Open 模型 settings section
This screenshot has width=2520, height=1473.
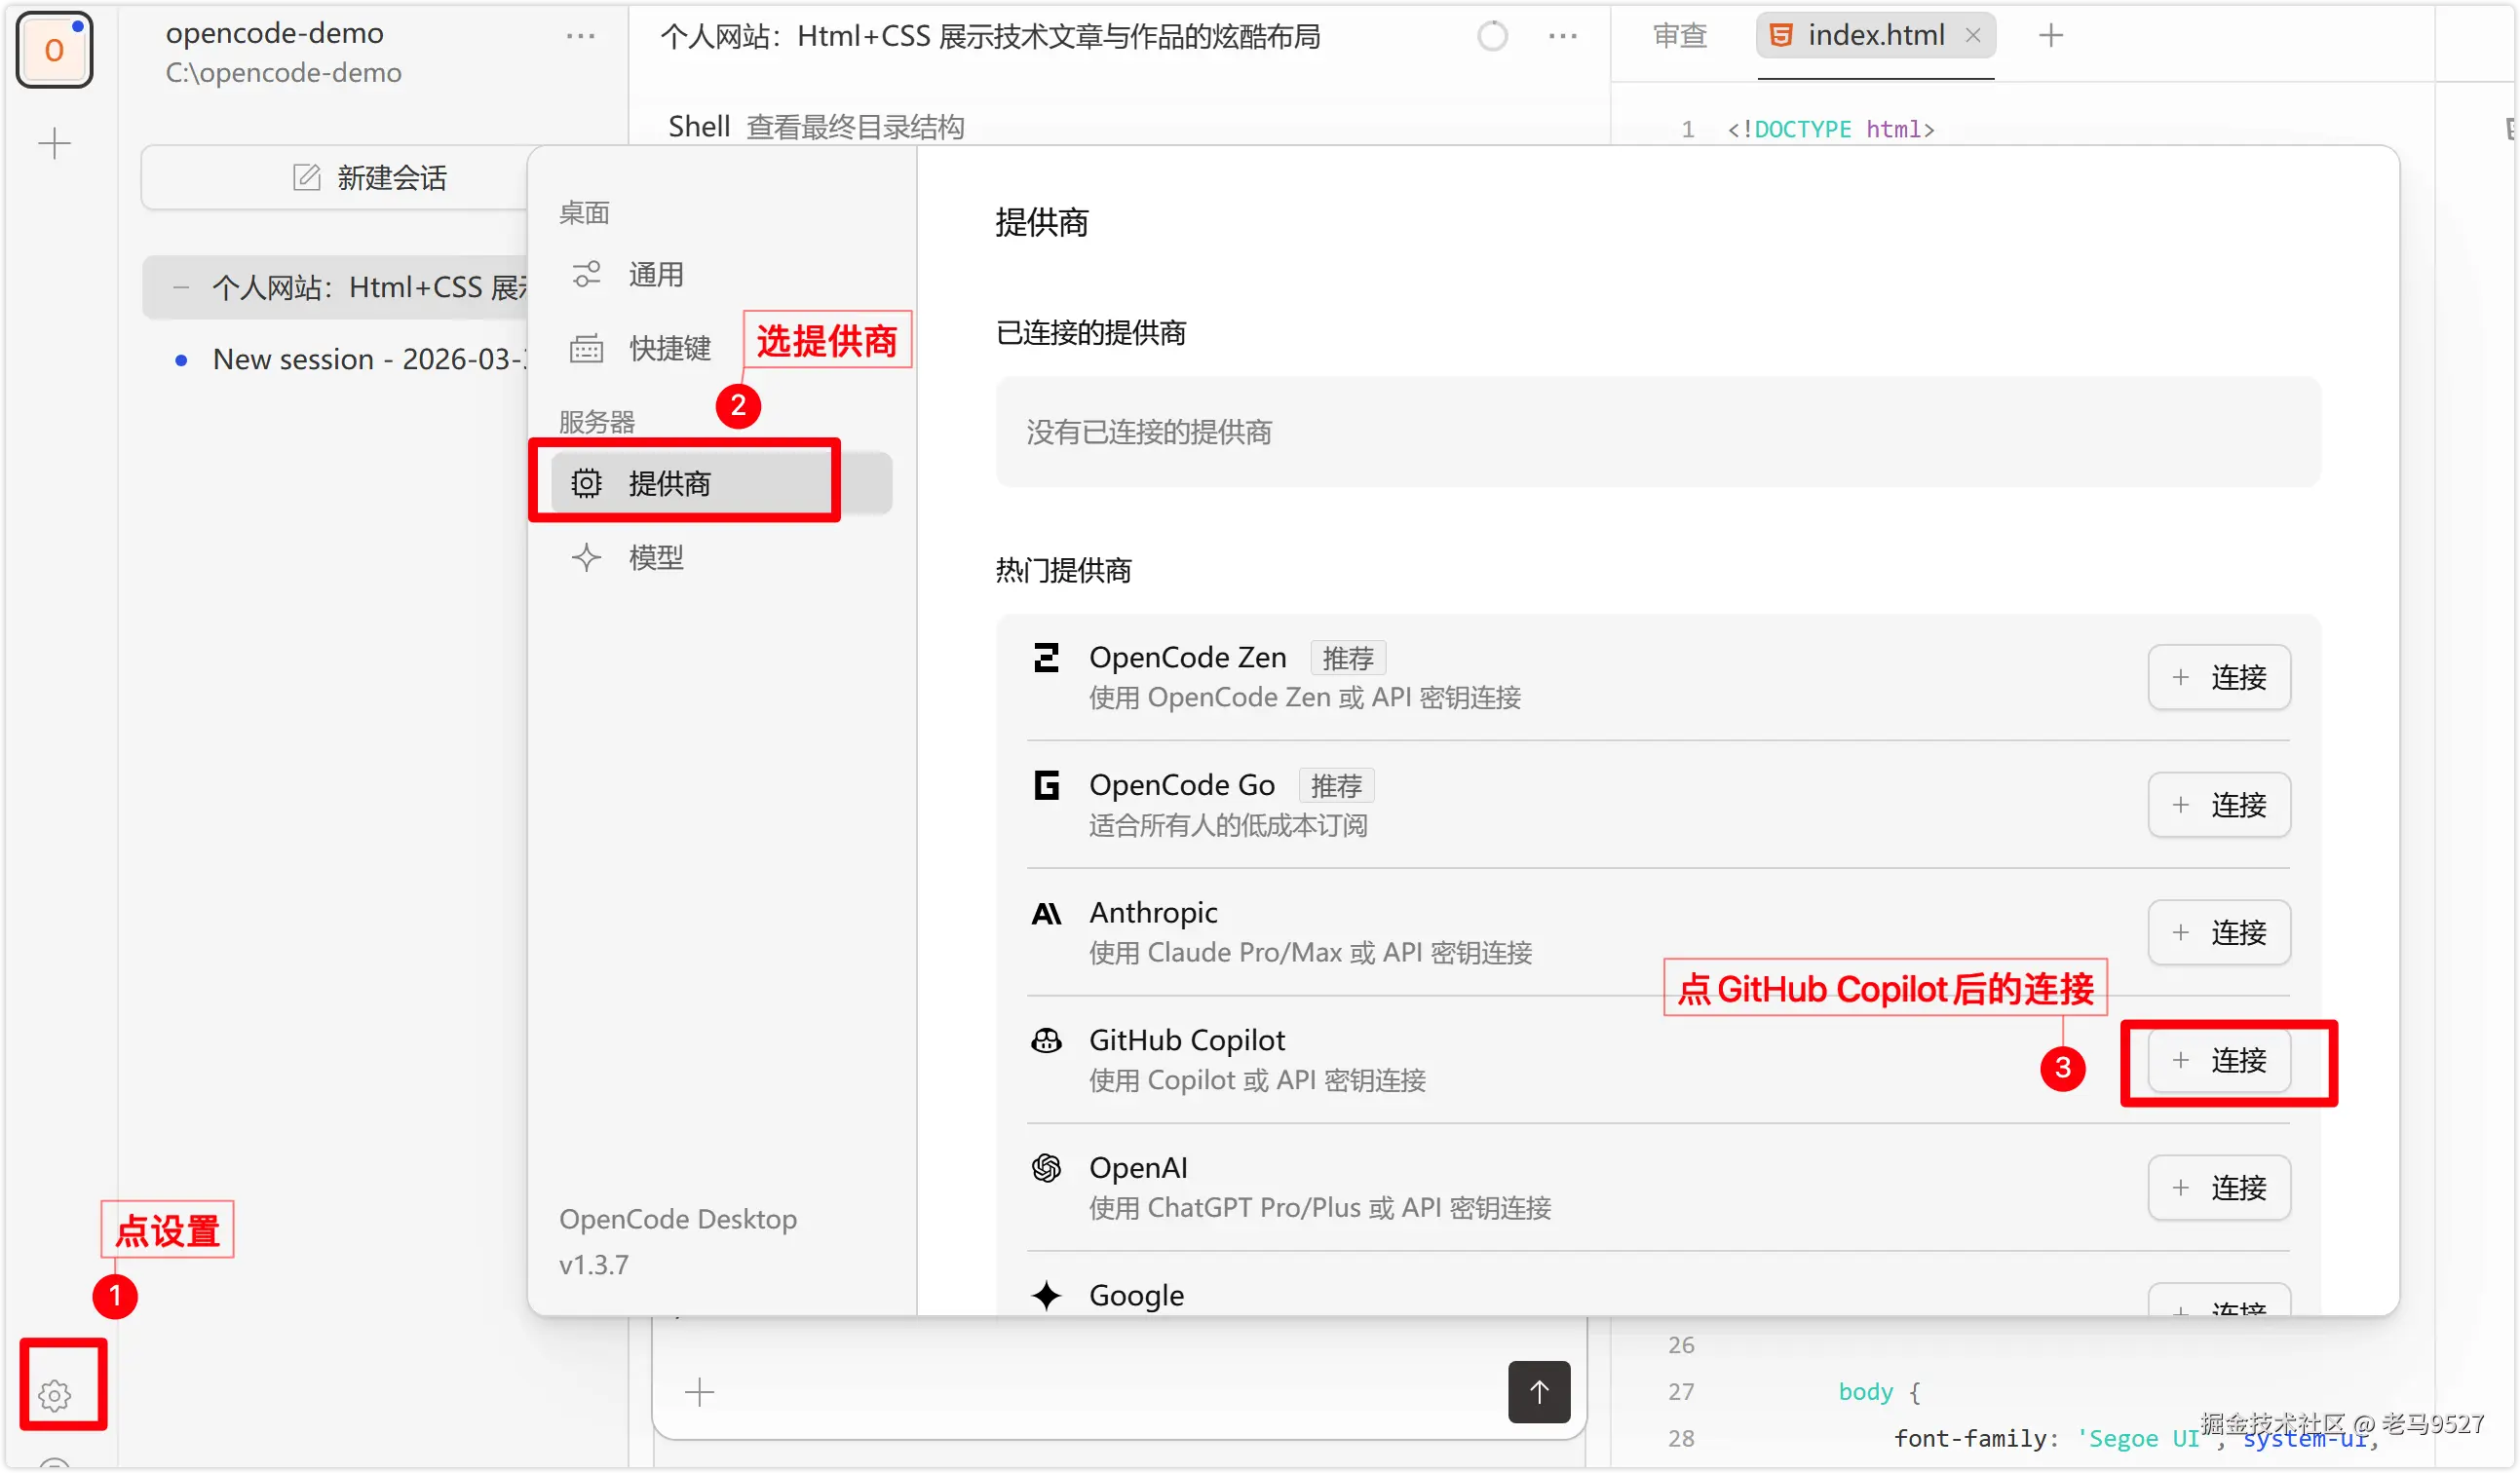point(655,557)
